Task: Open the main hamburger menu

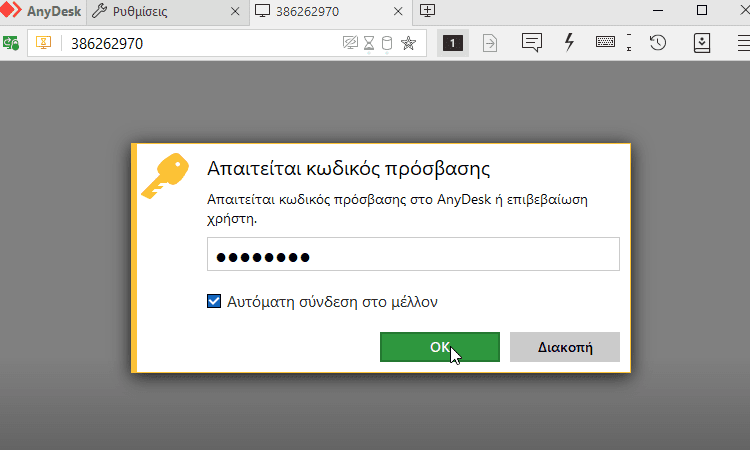Action: (x=744, y=43)
